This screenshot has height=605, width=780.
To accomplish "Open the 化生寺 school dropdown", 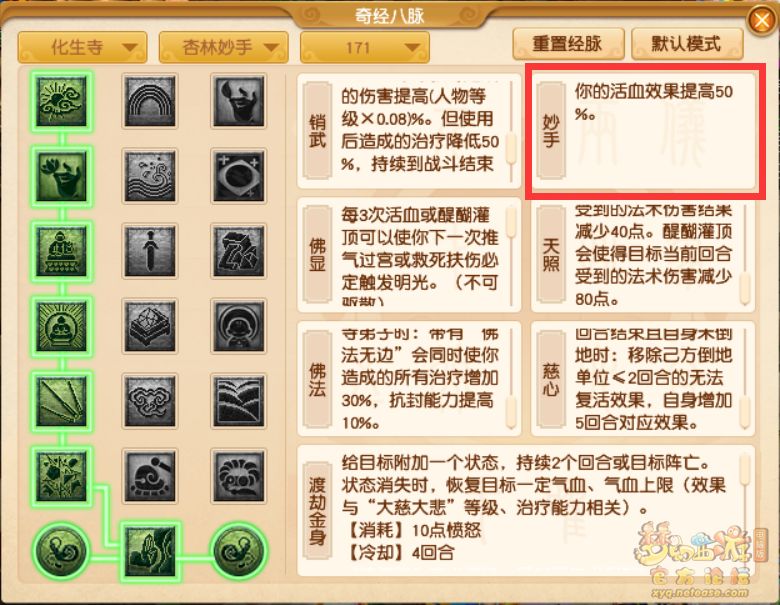I will tap(83, 47).
